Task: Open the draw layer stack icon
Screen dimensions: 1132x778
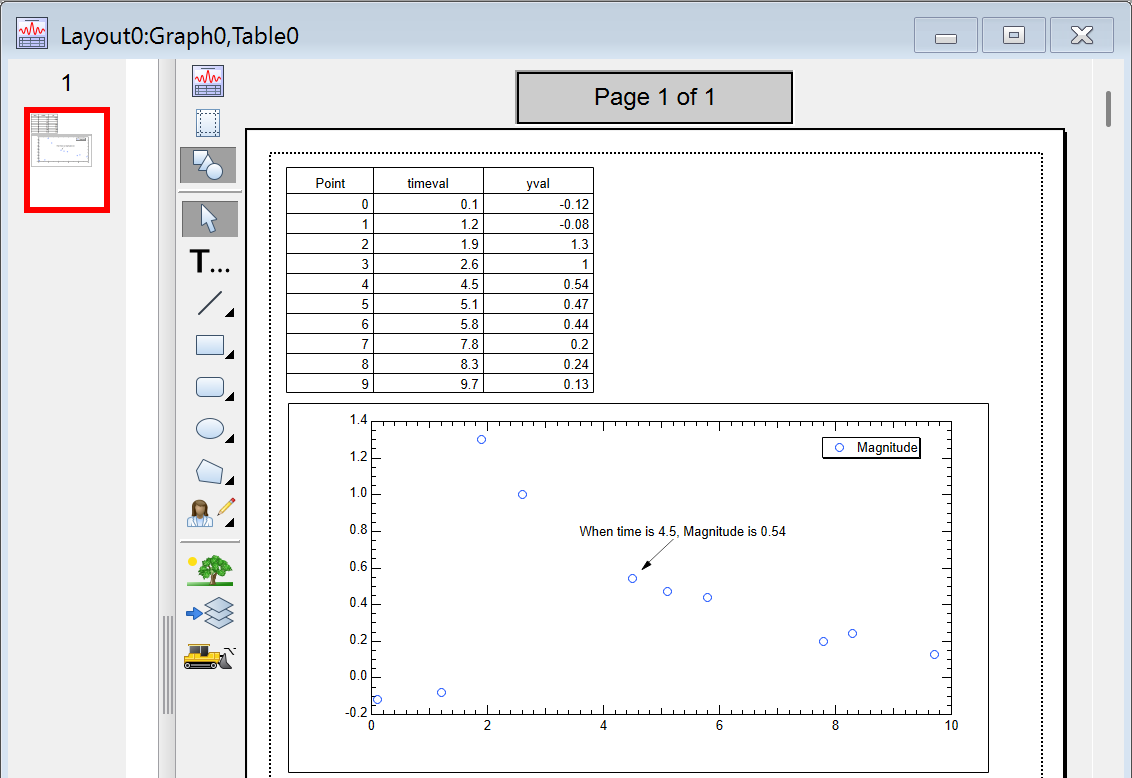Action: (210, 612)
